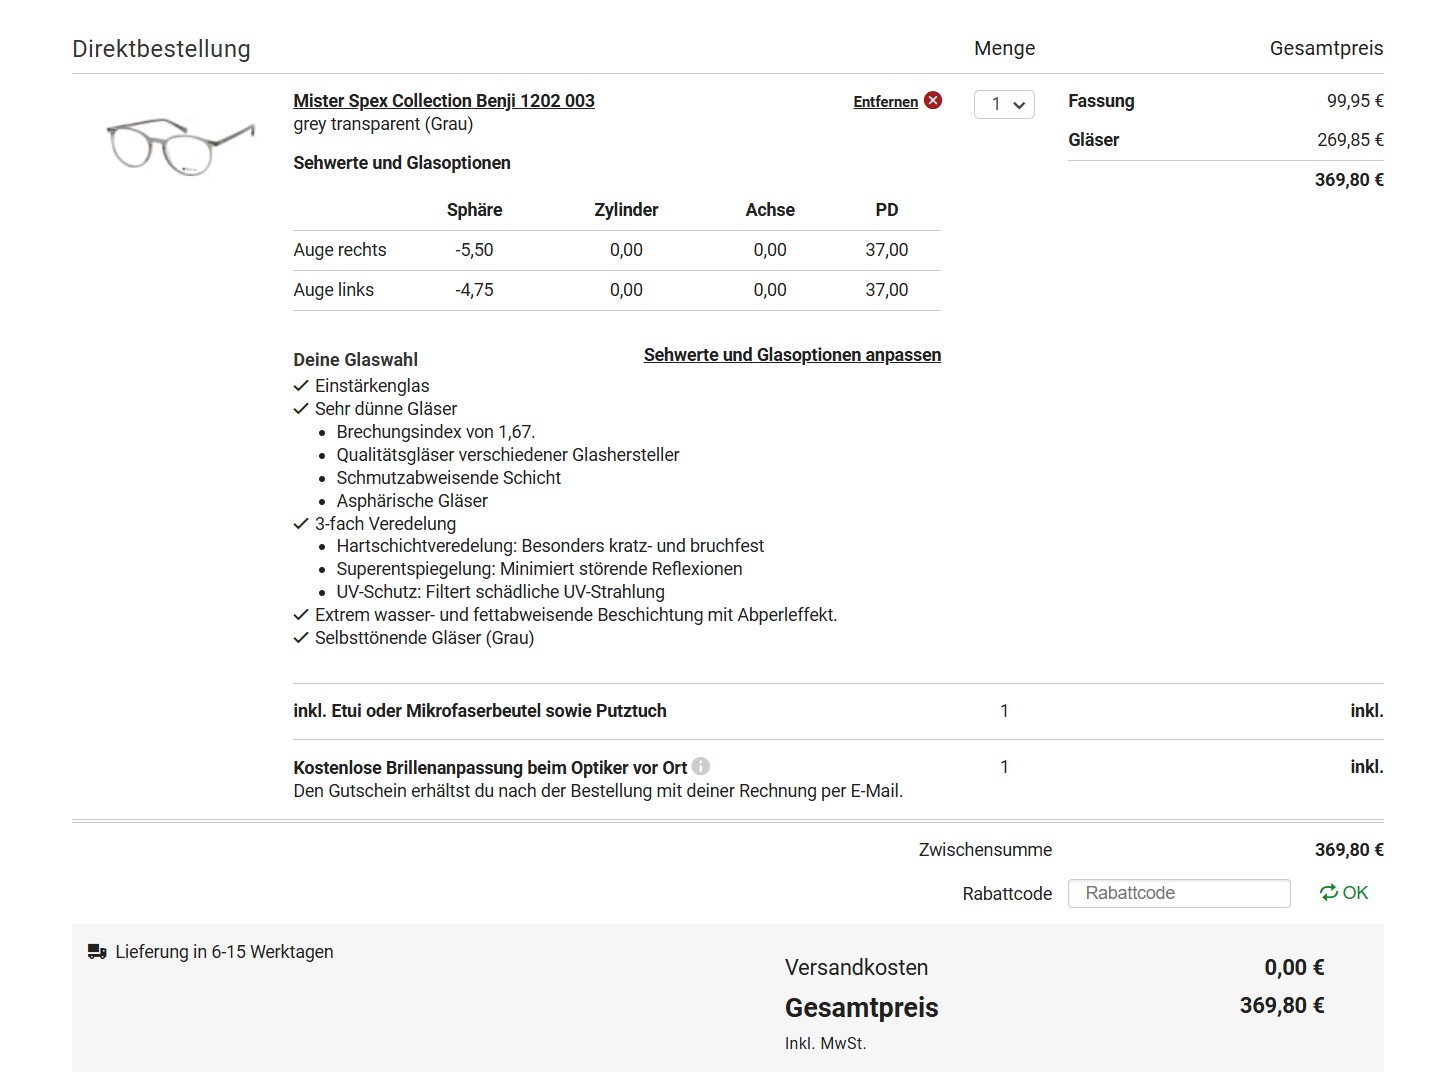Click the Direktbestellung heading
Image resolution: width=1447 pixels, height=1072 pixels.
tap(161, 49)
